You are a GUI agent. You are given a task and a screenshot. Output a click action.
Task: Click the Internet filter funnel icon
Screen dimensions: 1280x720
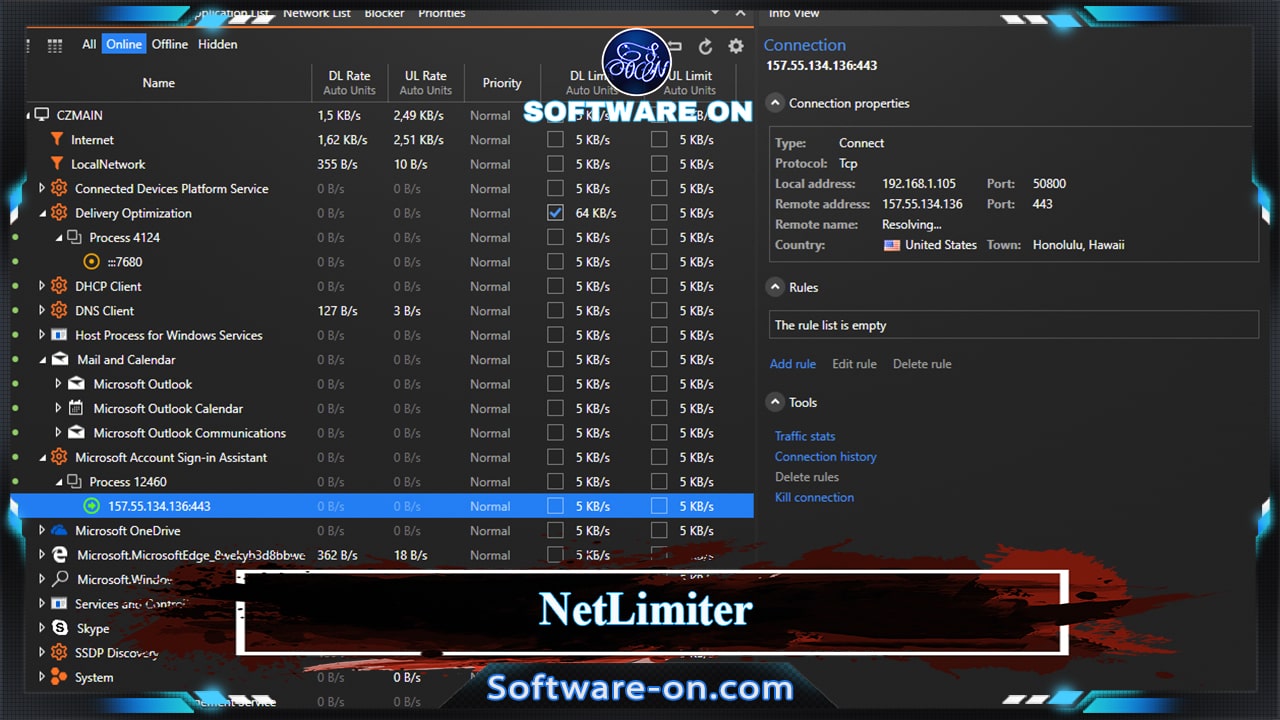pyautogui.click(x=57, y=140)
